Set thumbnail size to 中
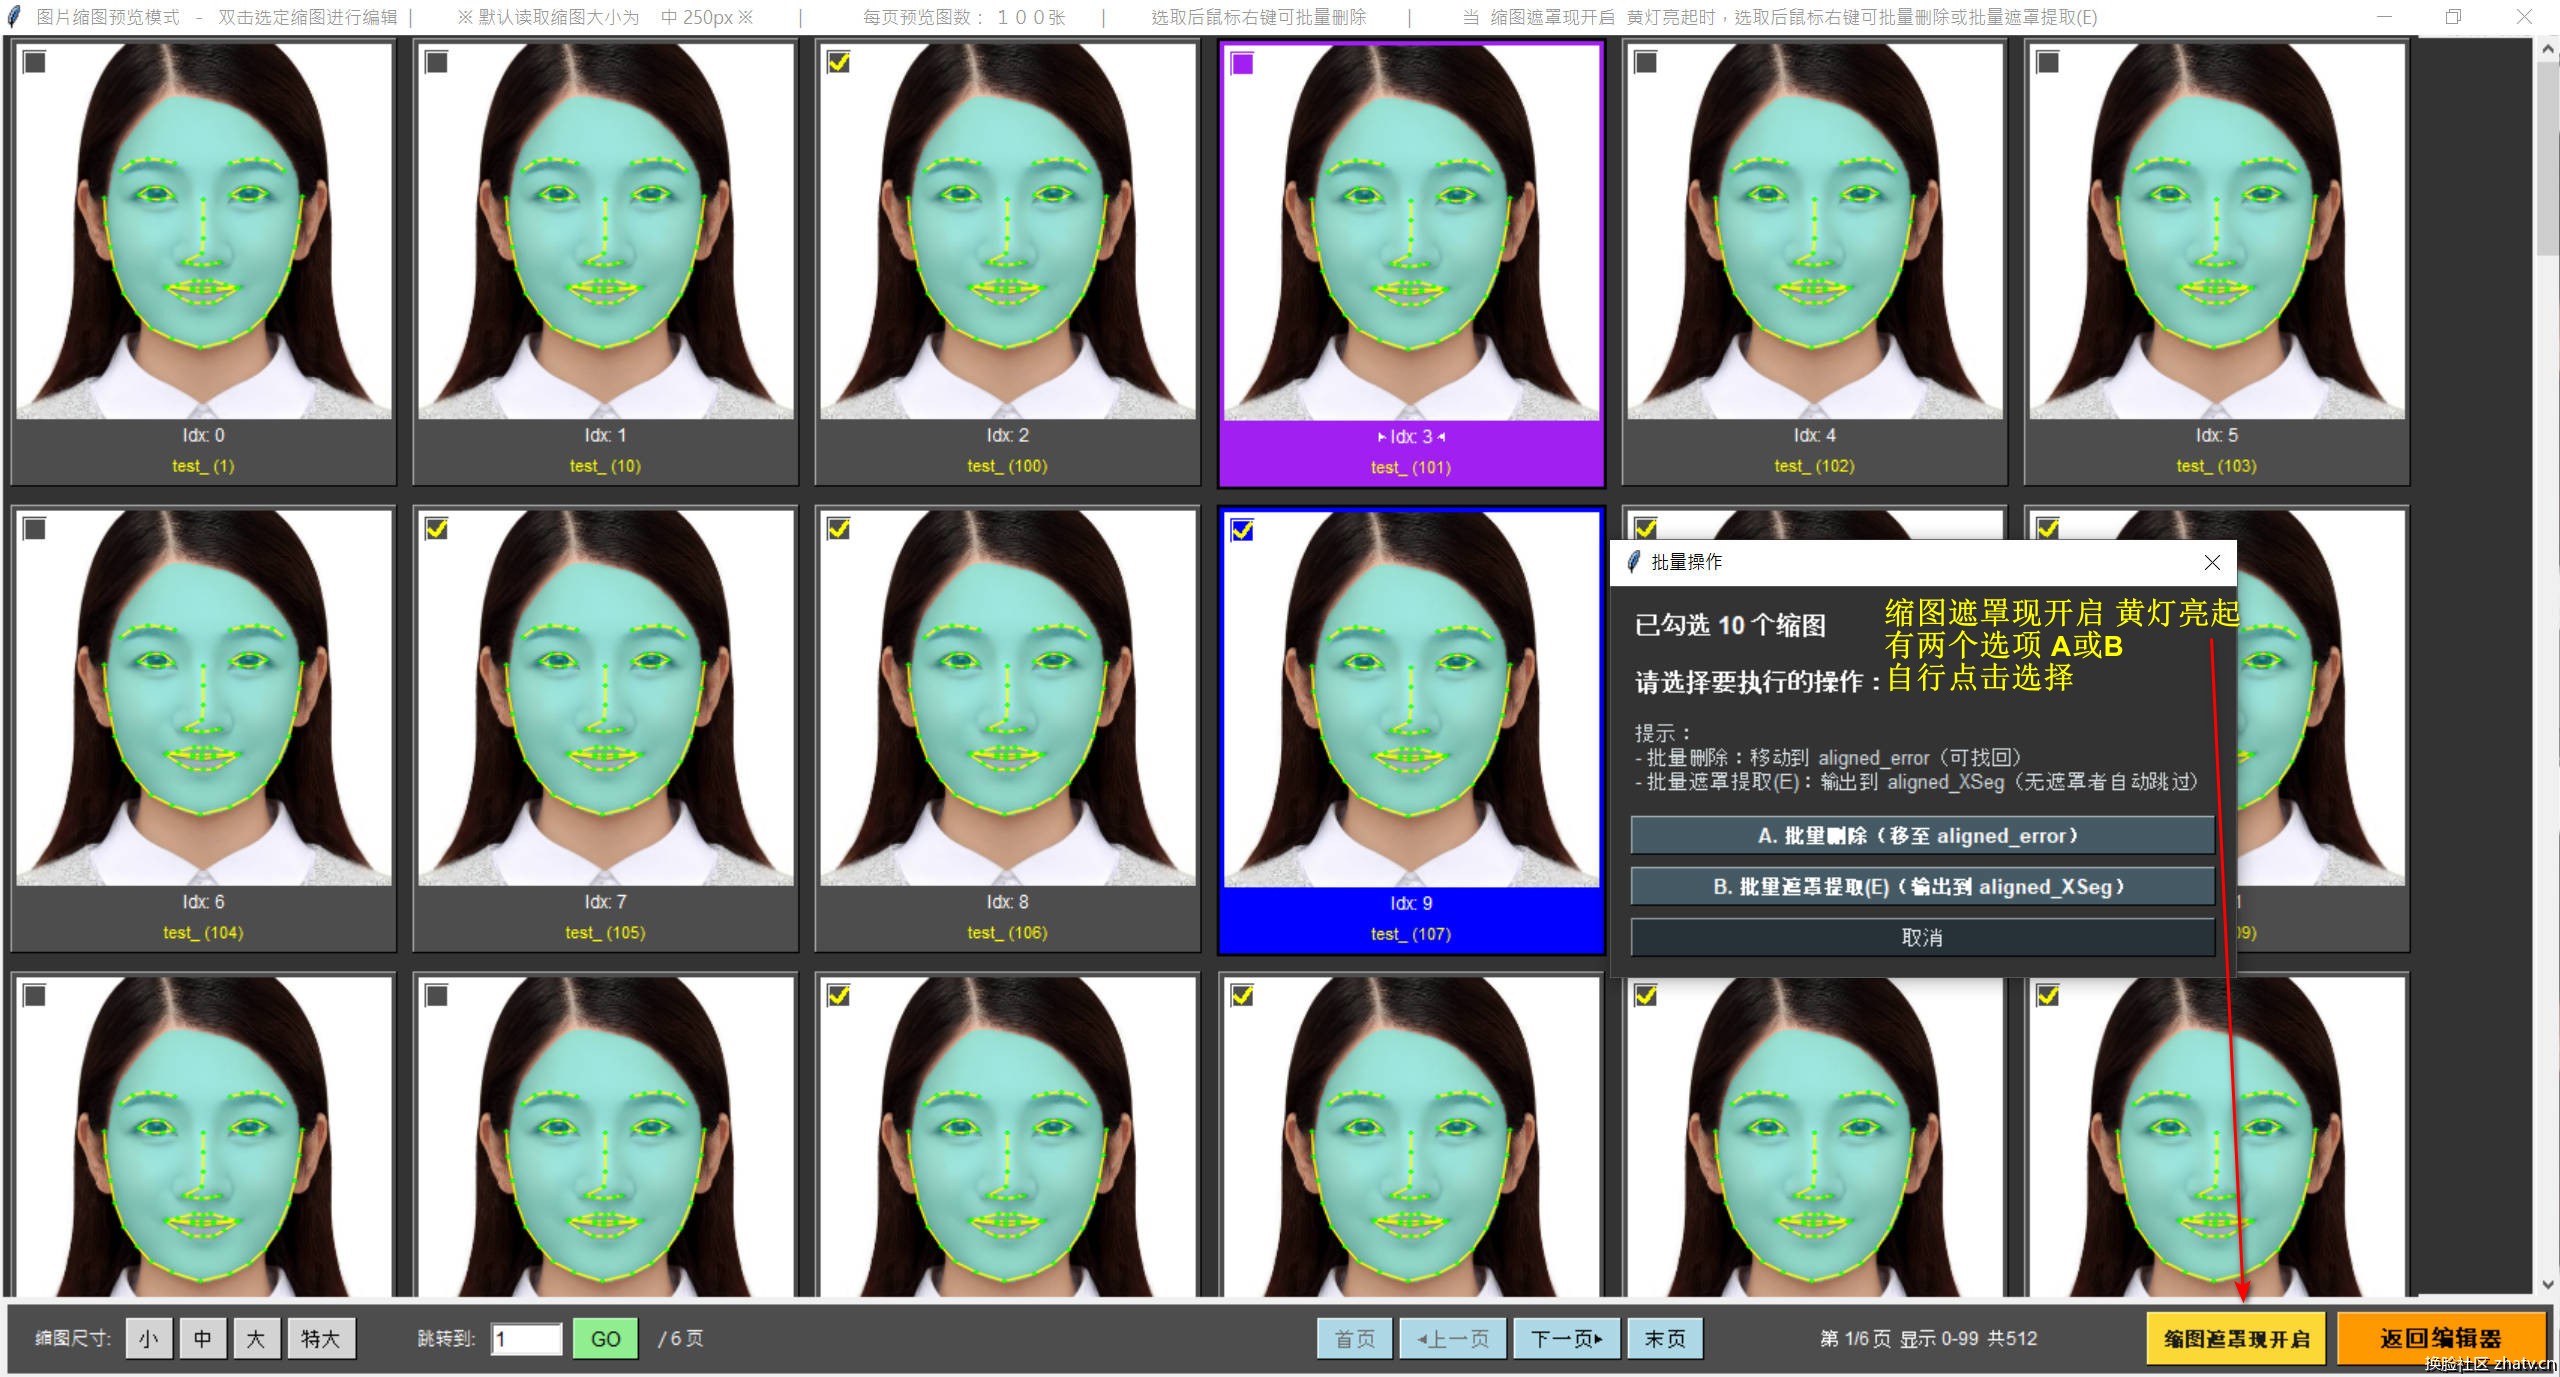2560x1377 pixels. click(202, 1339)
